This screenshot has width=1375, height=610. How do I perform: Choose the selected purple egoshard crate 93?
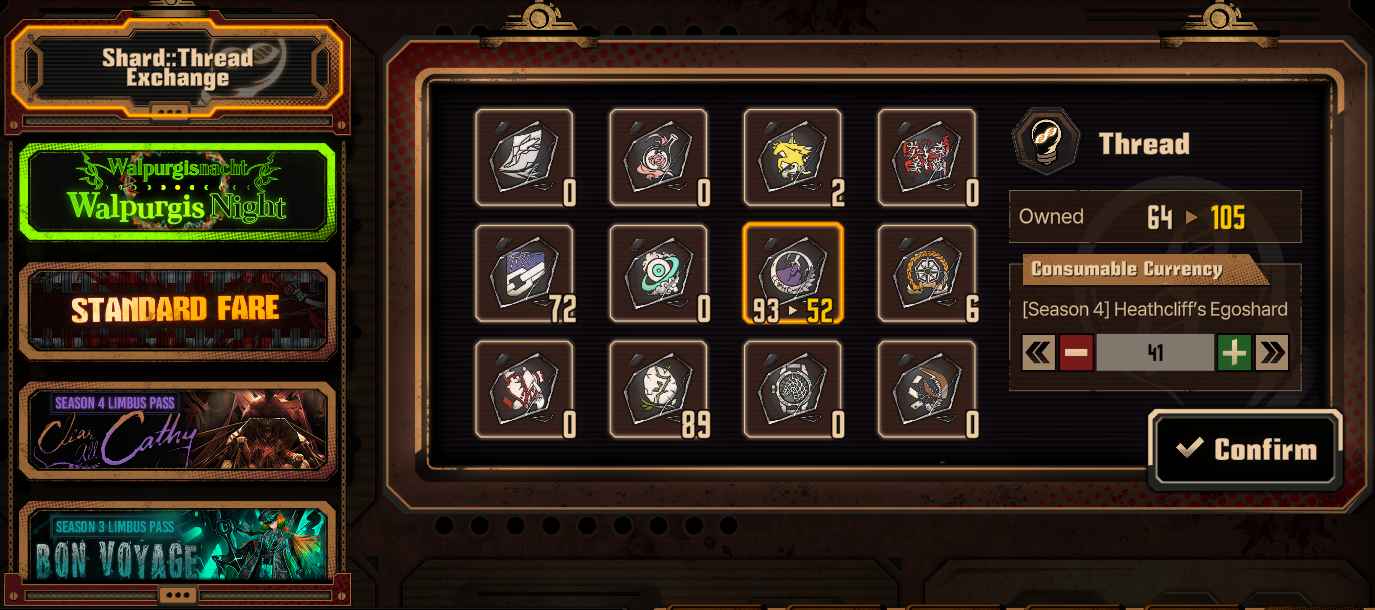[792, 273]
